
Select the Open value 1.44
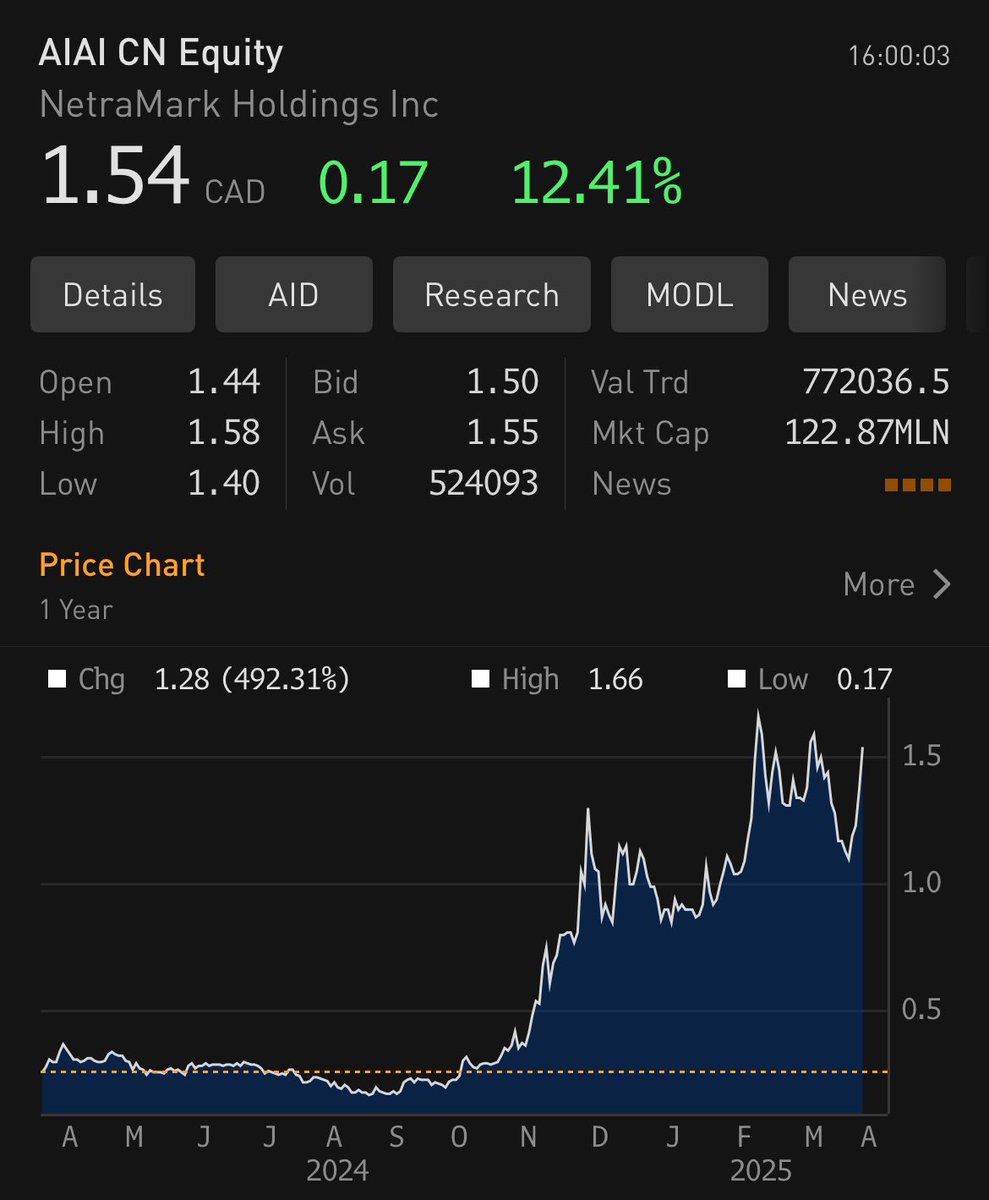coord(224,382)
